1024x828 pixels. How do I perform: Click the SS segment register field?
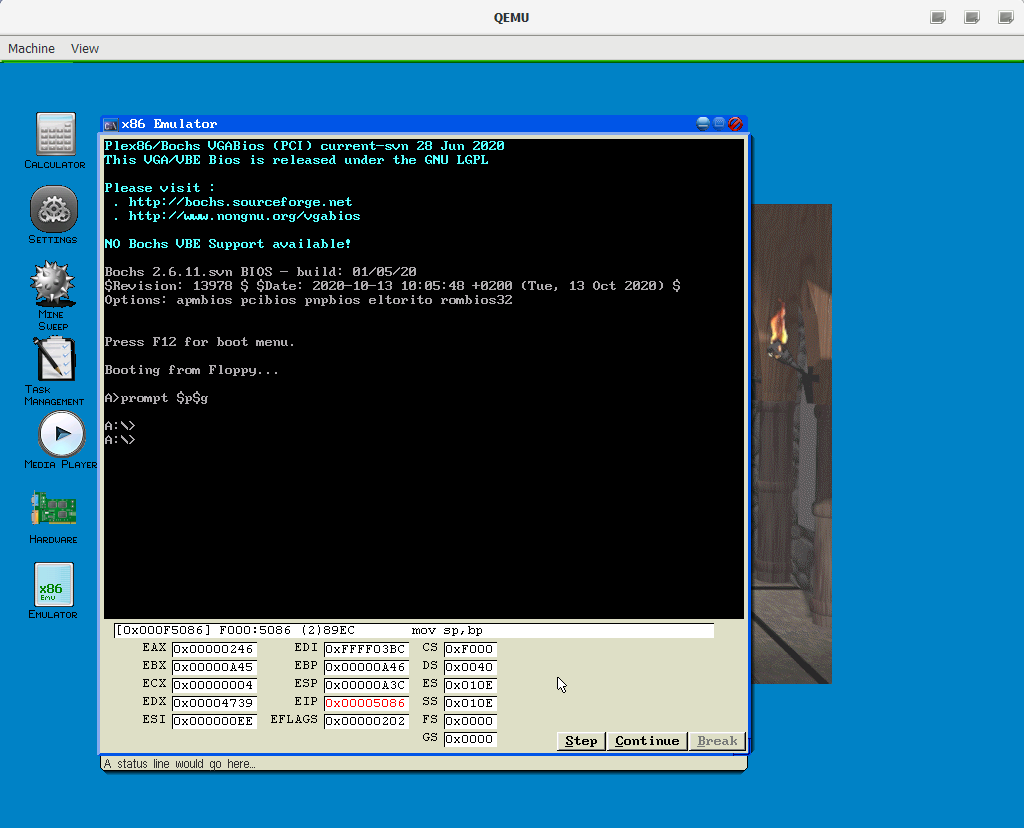[470, 703]
